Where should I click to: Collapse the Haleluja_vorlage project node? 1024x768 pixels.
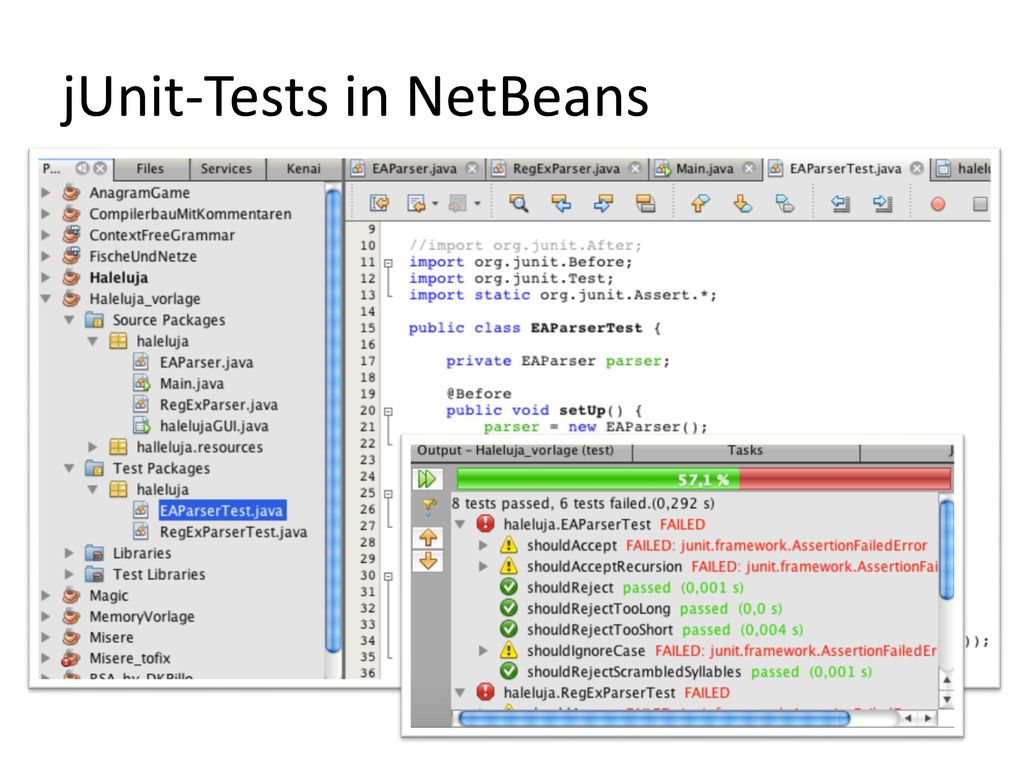[46, 298]
